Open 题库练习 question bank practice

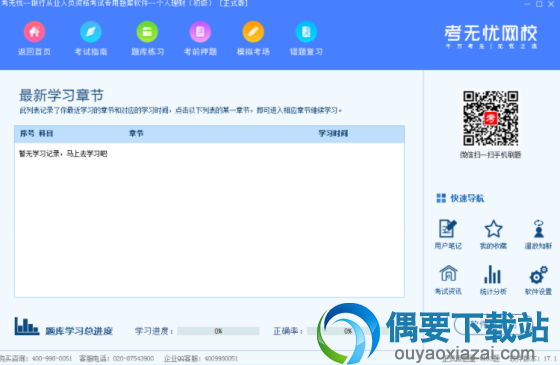click(147, 32)
